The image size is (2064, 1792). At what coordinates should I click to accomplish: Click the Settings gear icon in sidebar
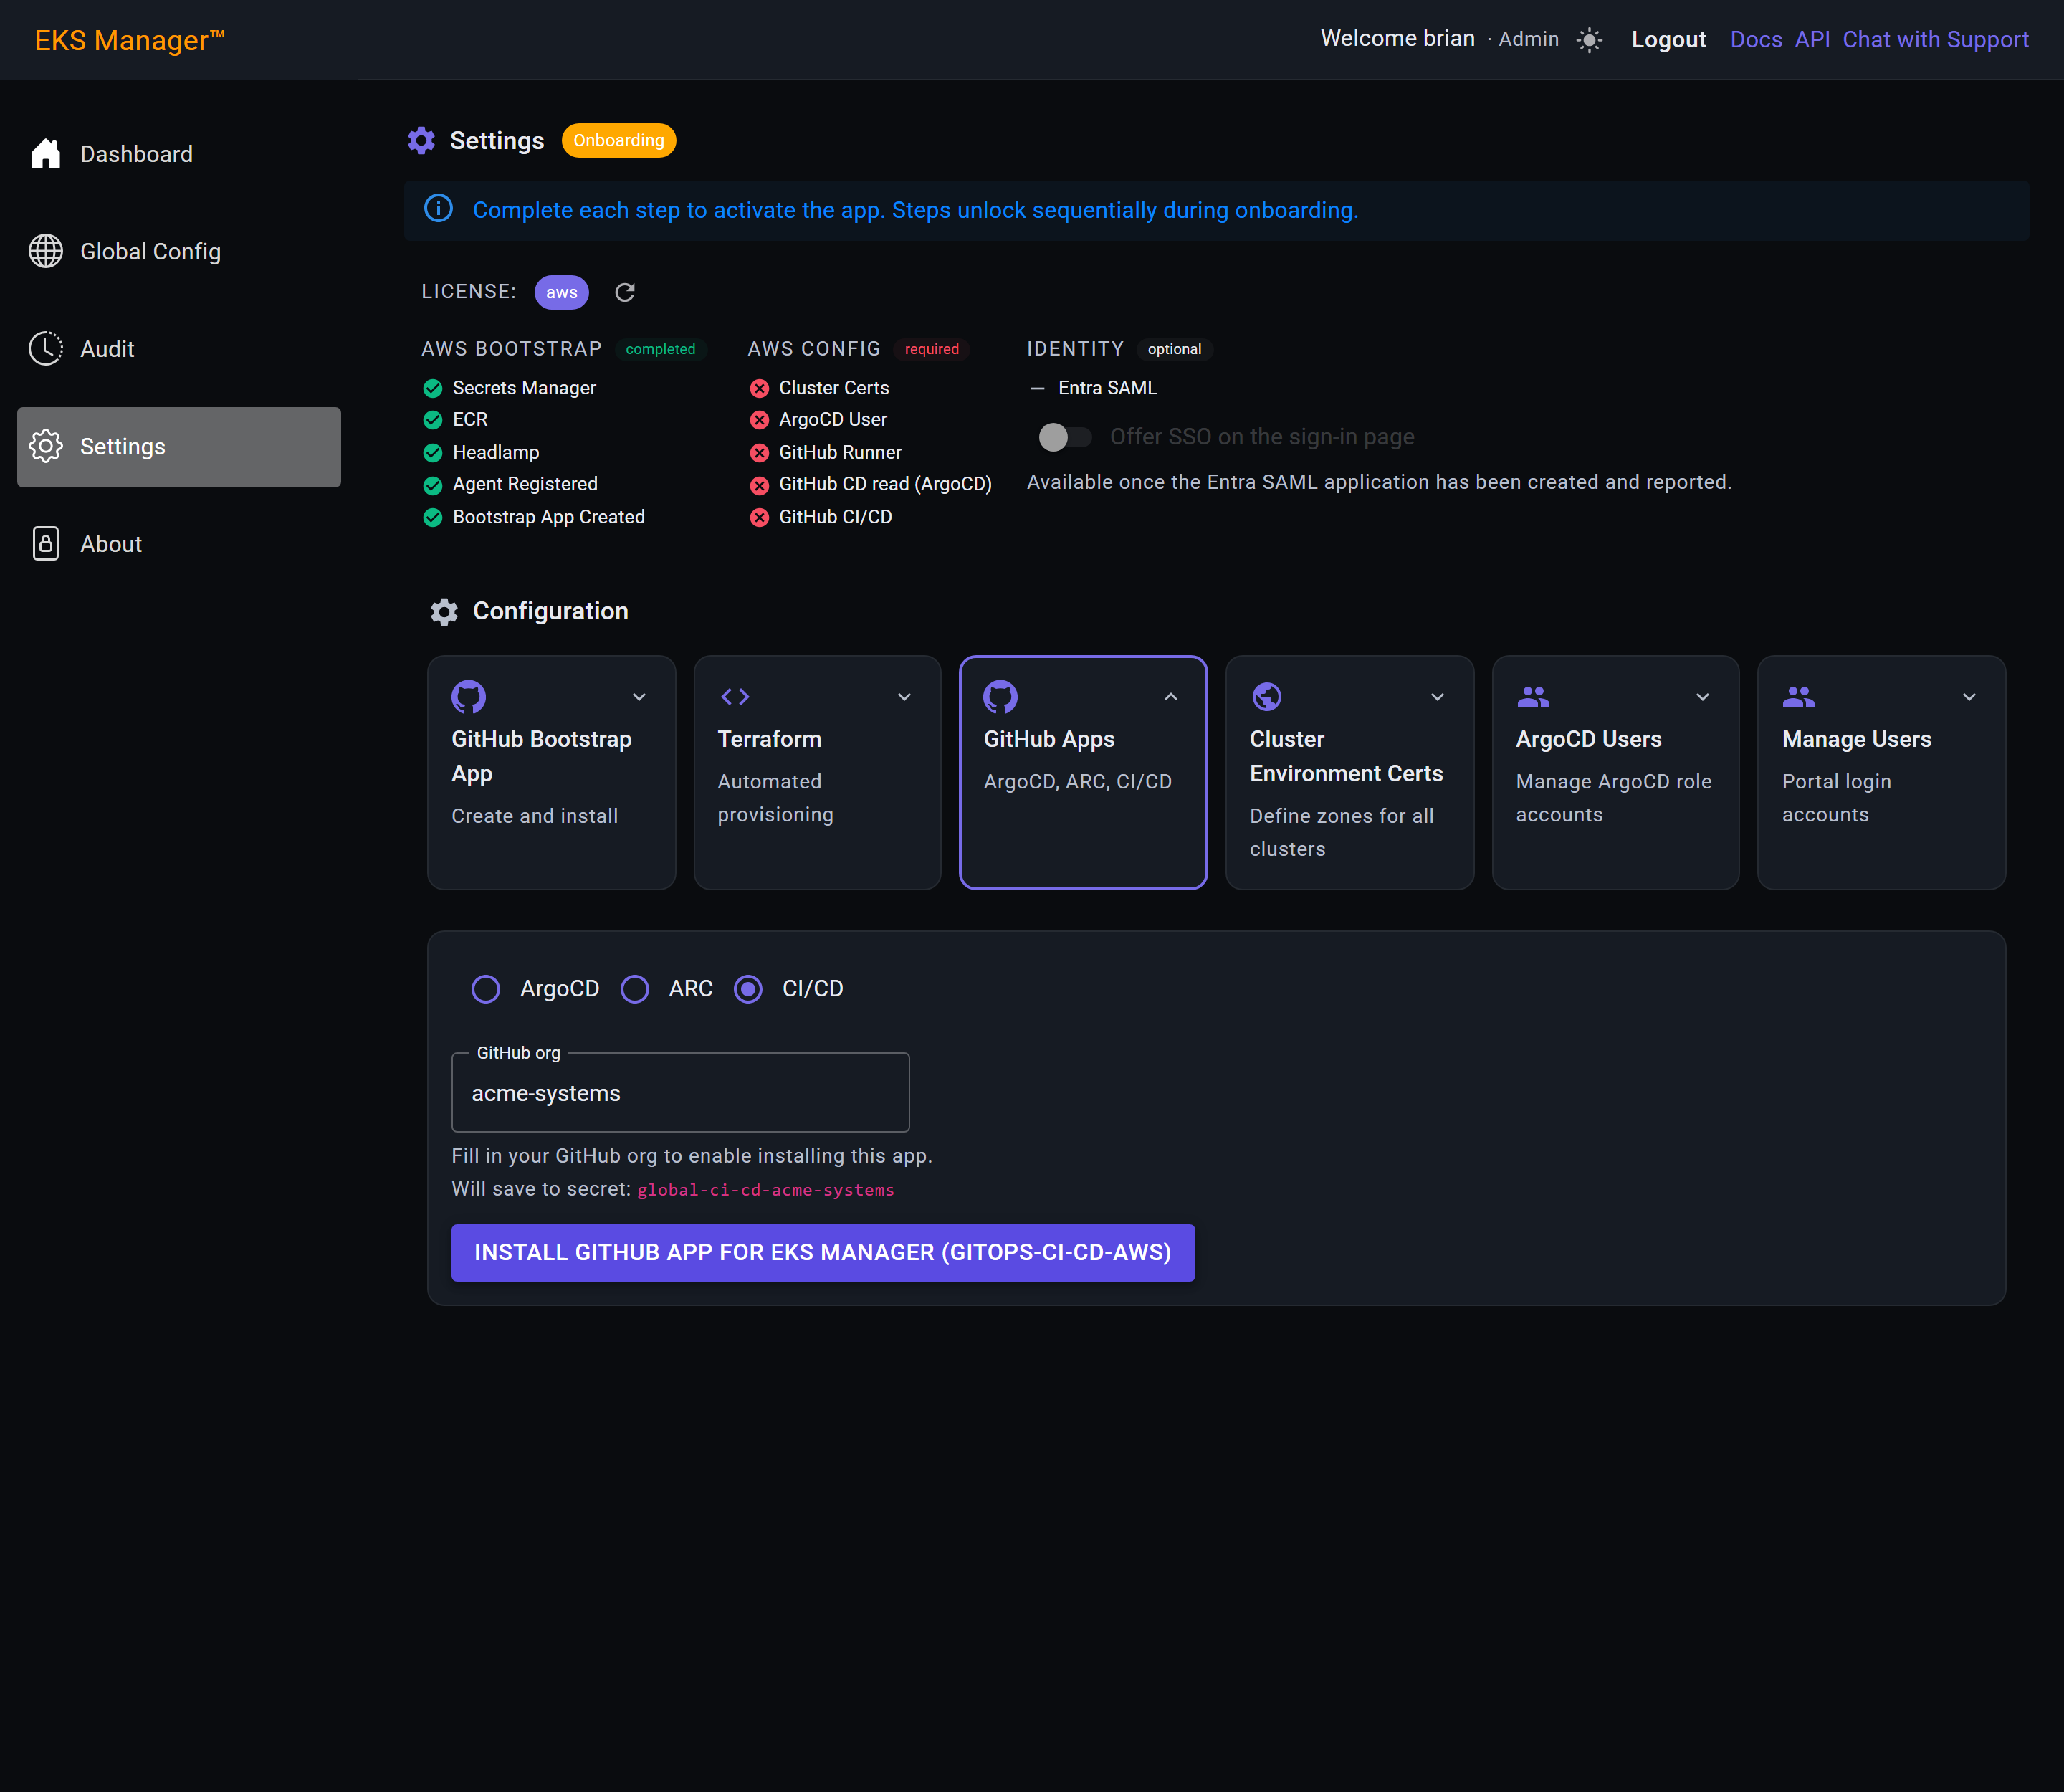(46, 446)
